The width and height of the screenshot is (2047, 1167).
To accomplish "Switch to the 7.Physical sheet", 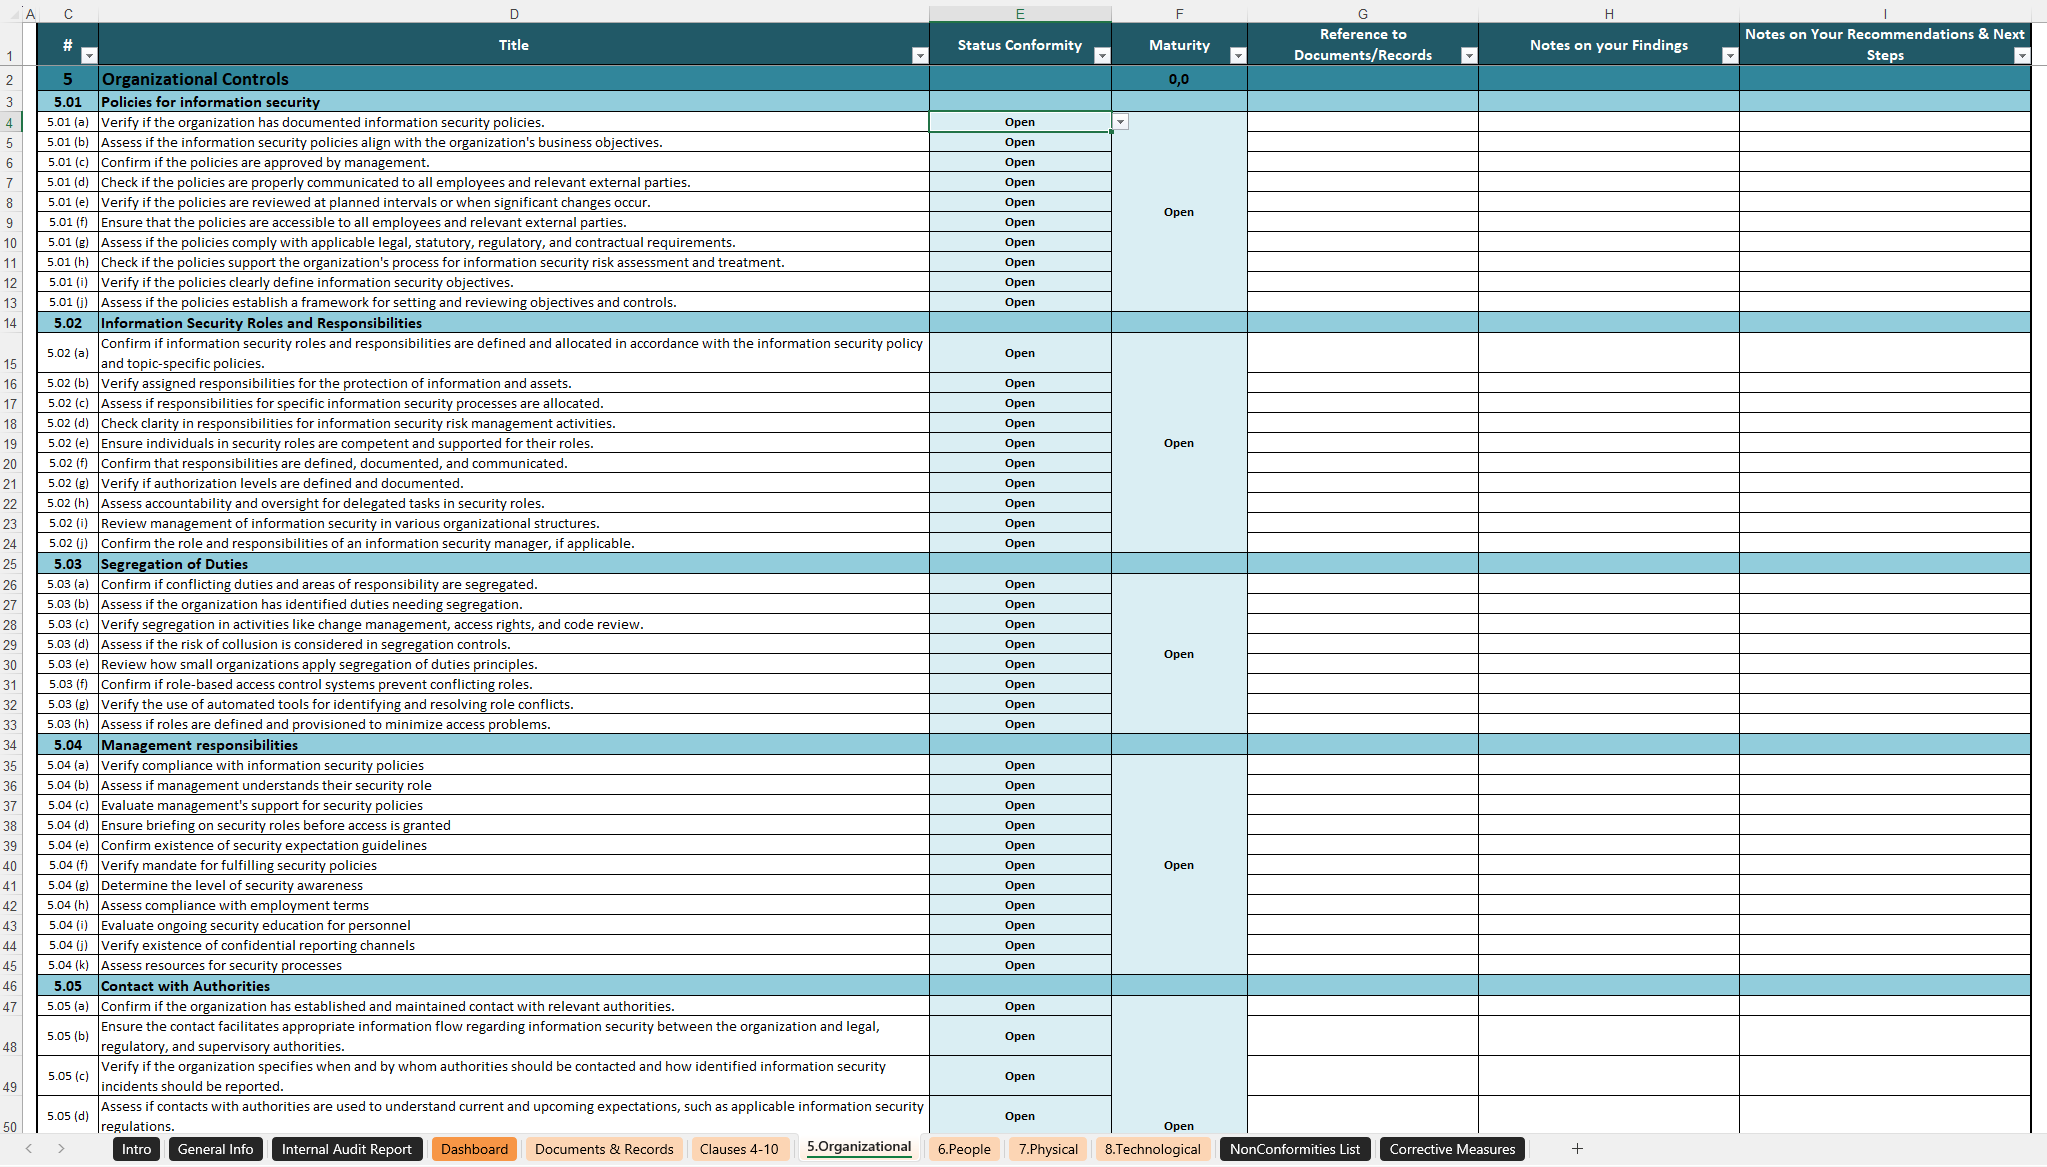I will pos(1047,1149).
